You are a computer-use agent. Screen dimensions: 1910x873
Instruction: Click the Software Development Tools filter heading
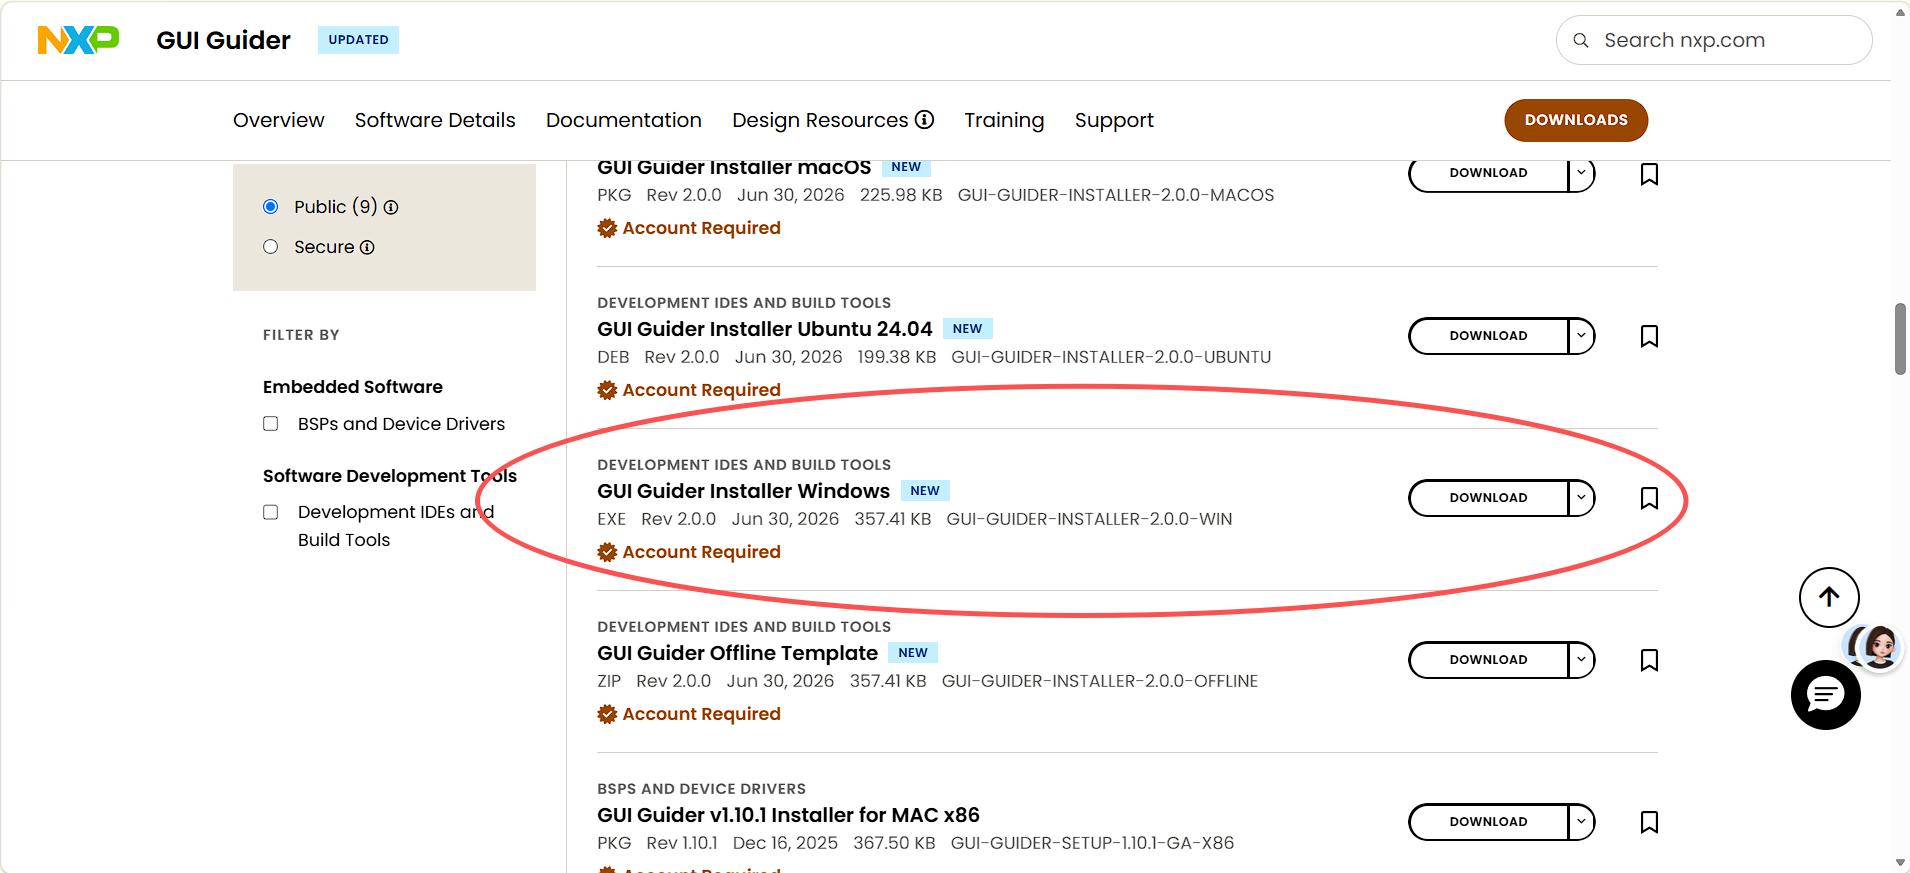click(390, 476)
